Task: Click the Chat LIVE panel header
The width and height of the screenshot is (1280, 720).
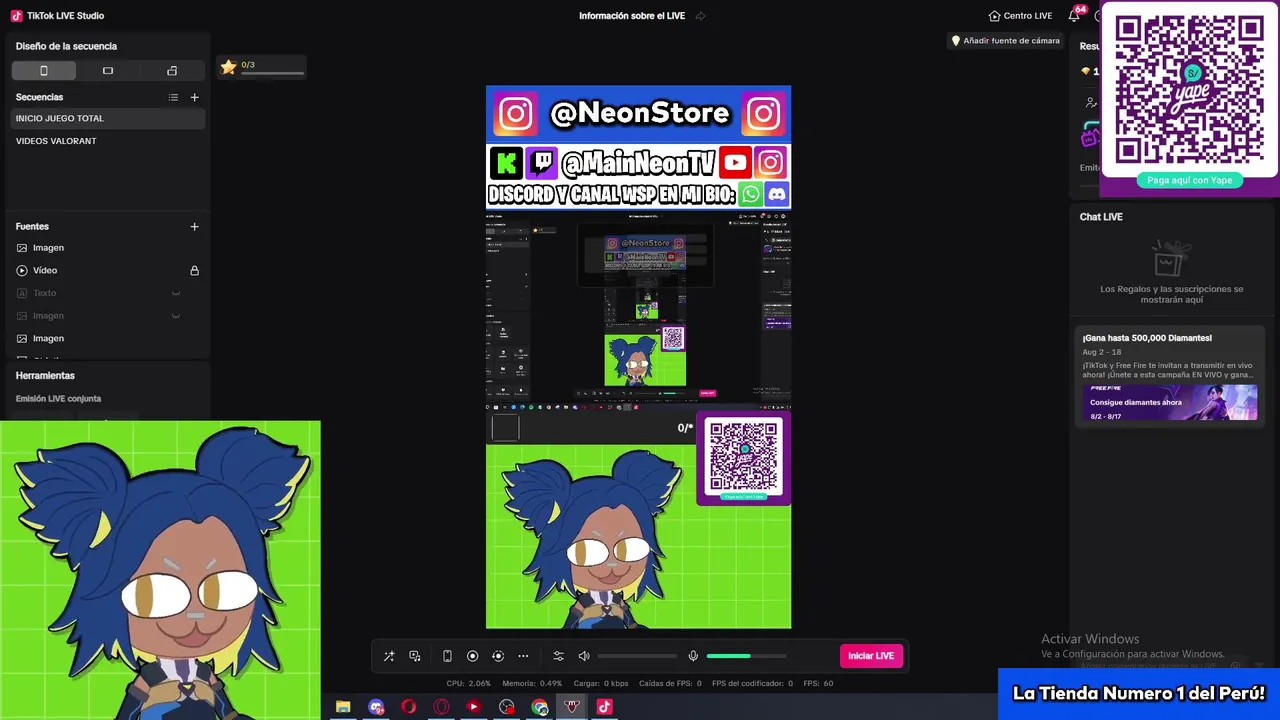Action: pos(1101,217)
